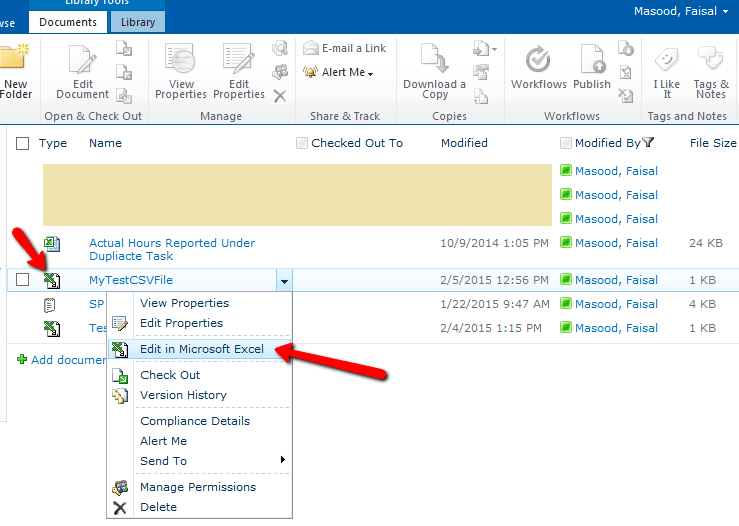739x526 pixels.
Task: Click the CSV icon beside MyTestCSVFile
Action: [52, 280]
